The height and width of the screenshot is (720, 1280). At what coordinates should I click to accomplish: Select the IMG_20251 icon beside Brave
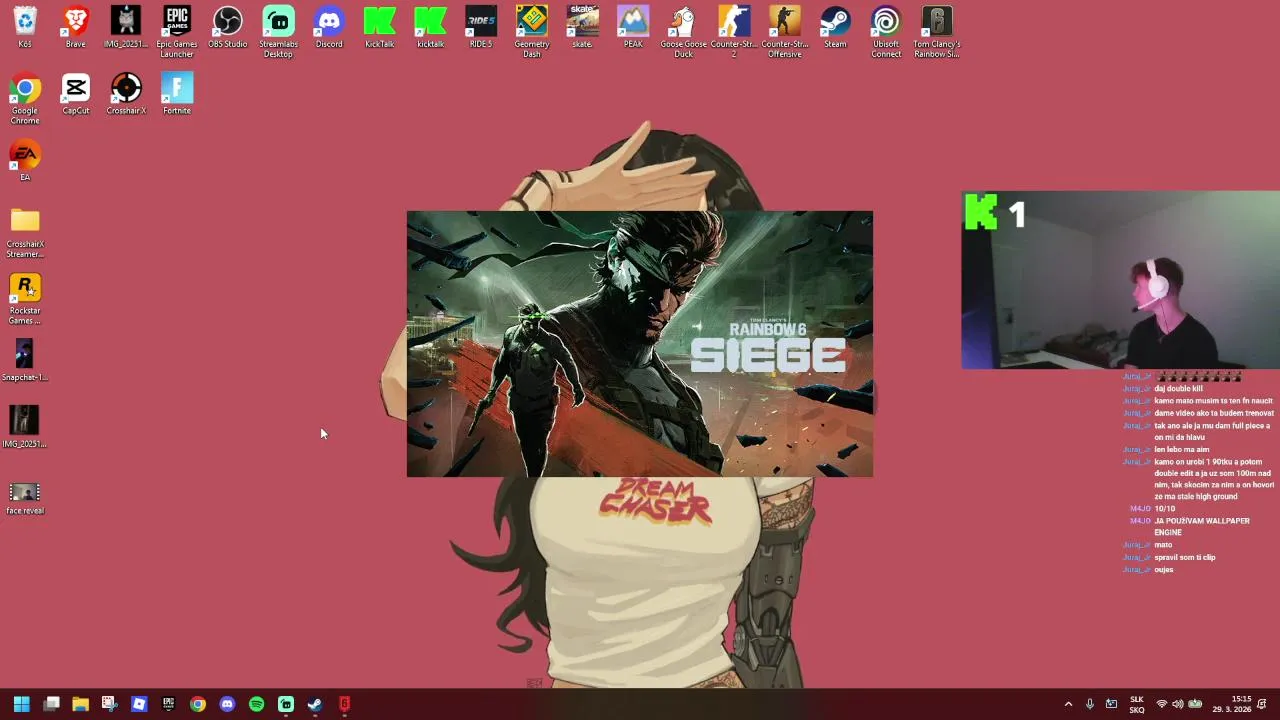126,27
